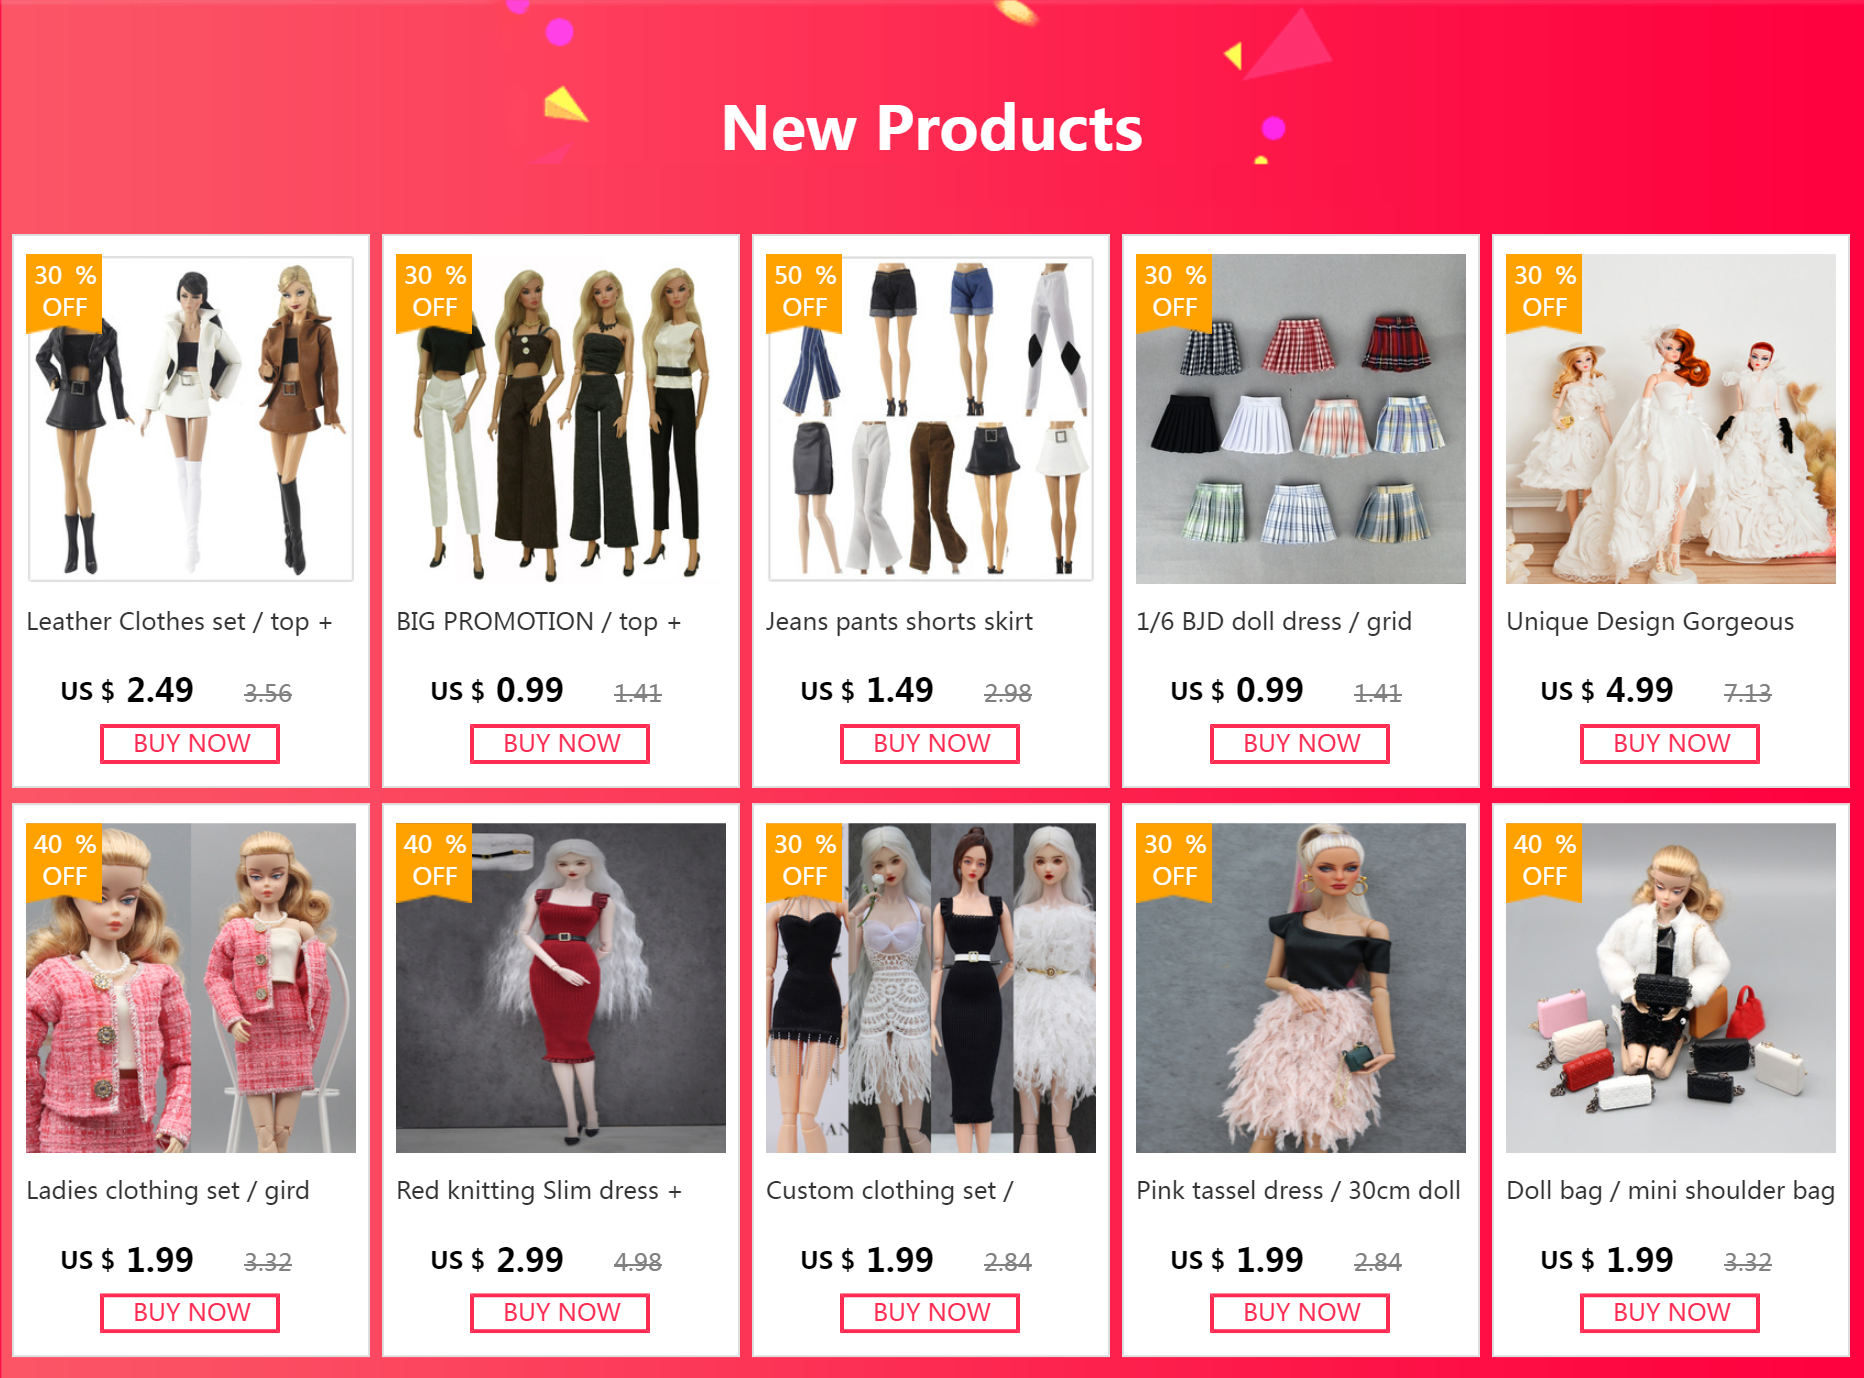Screen dimensions: 1864x1378
Task: Open the Custom clothing set title link
Action: pos(889,1191)
